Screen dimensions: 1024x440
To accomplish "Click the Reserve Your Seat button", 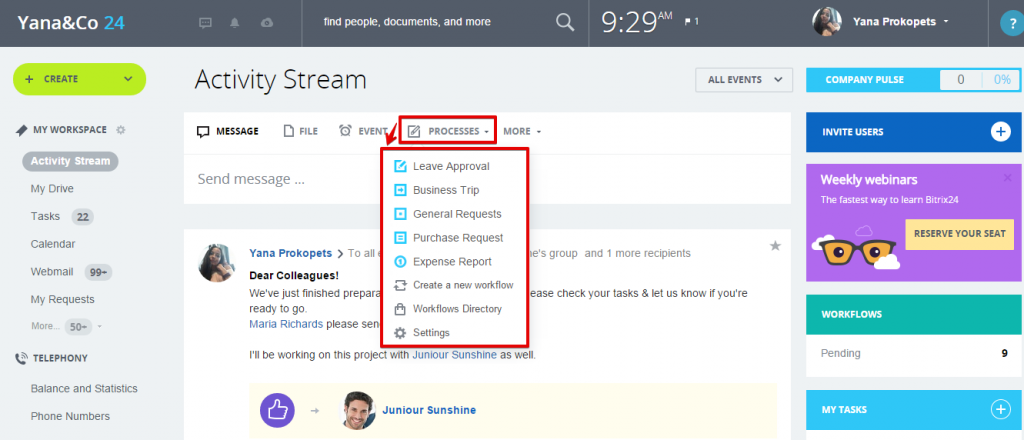I will click(959, 234).
